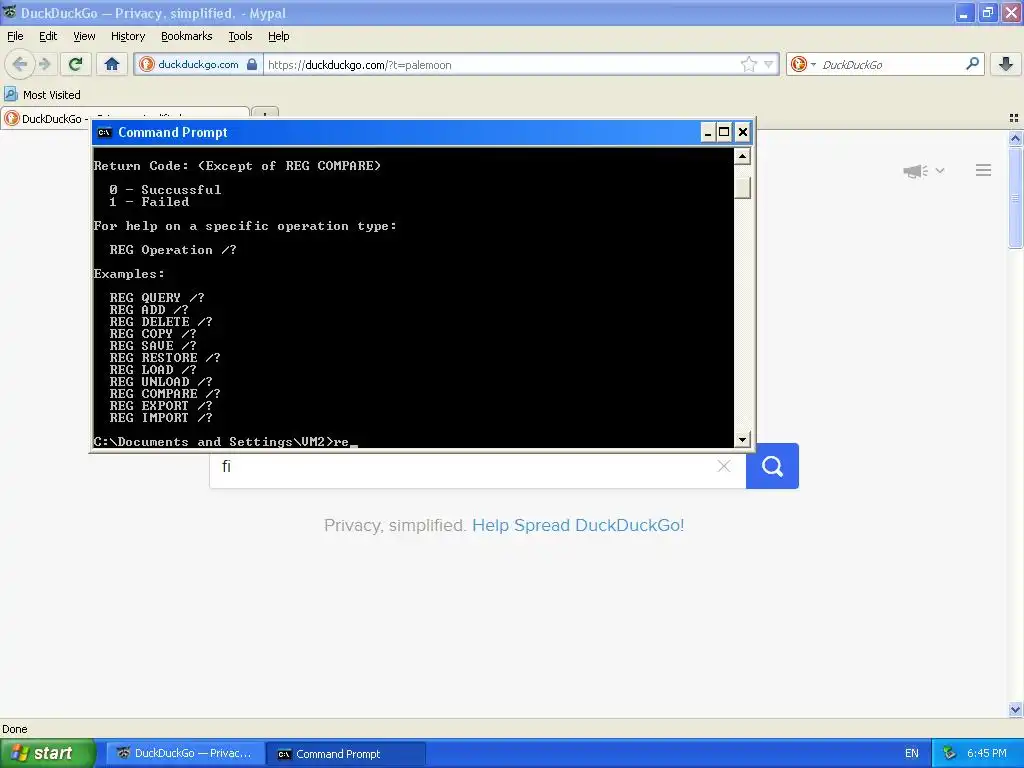Screen dimensions: 1024x768
Task: Click the Command Prompt scroll up arrow
Action: point(742,156)
